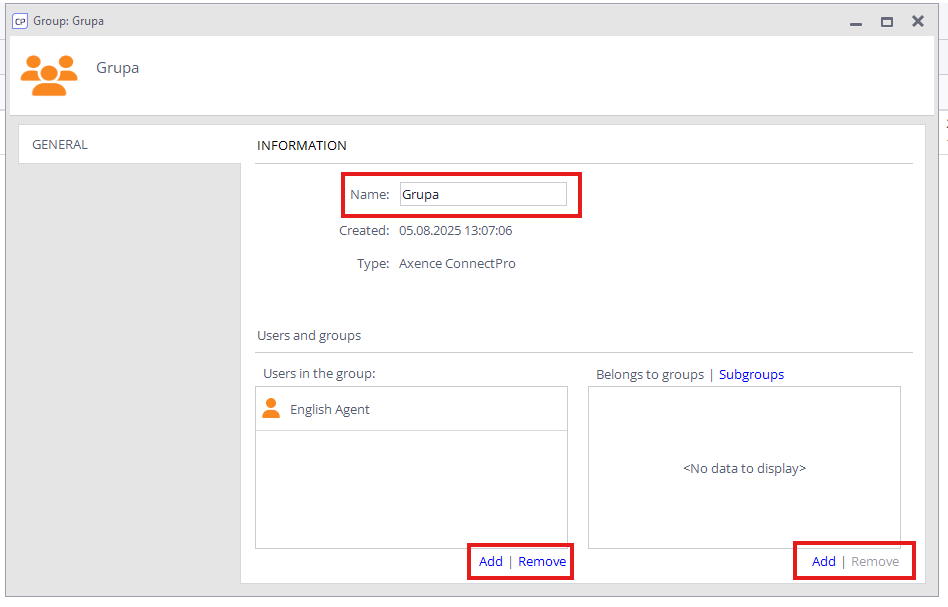Screen dimensions: 948x607
Task: Add a user to the group
Action: coord(491,562)
